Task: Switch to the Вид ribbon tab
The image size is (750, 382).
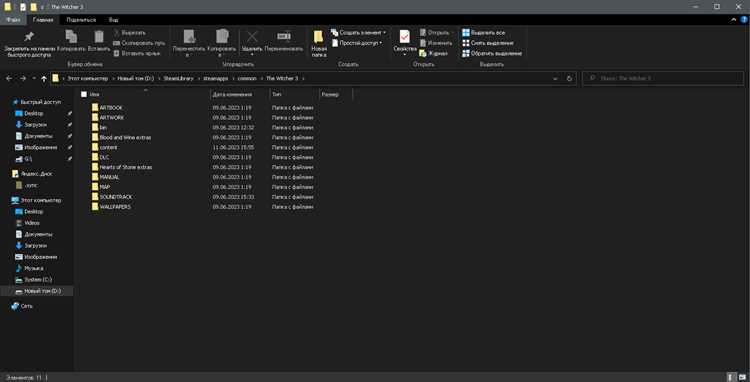Action: pyautogui.click(x=113, y=20)
